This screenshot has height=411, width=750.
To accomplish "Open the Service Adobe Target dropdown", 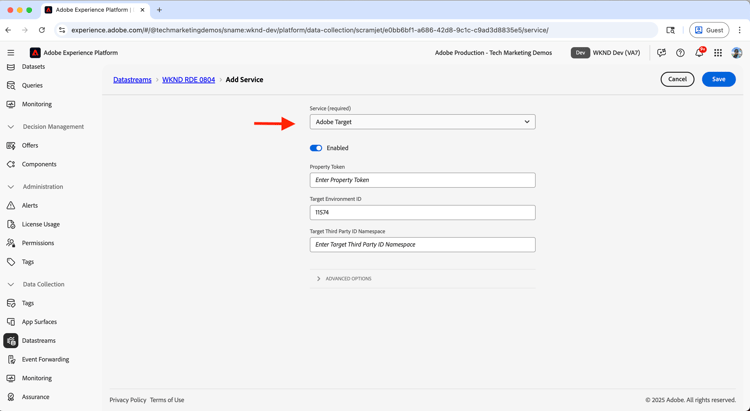I will 422,122.
